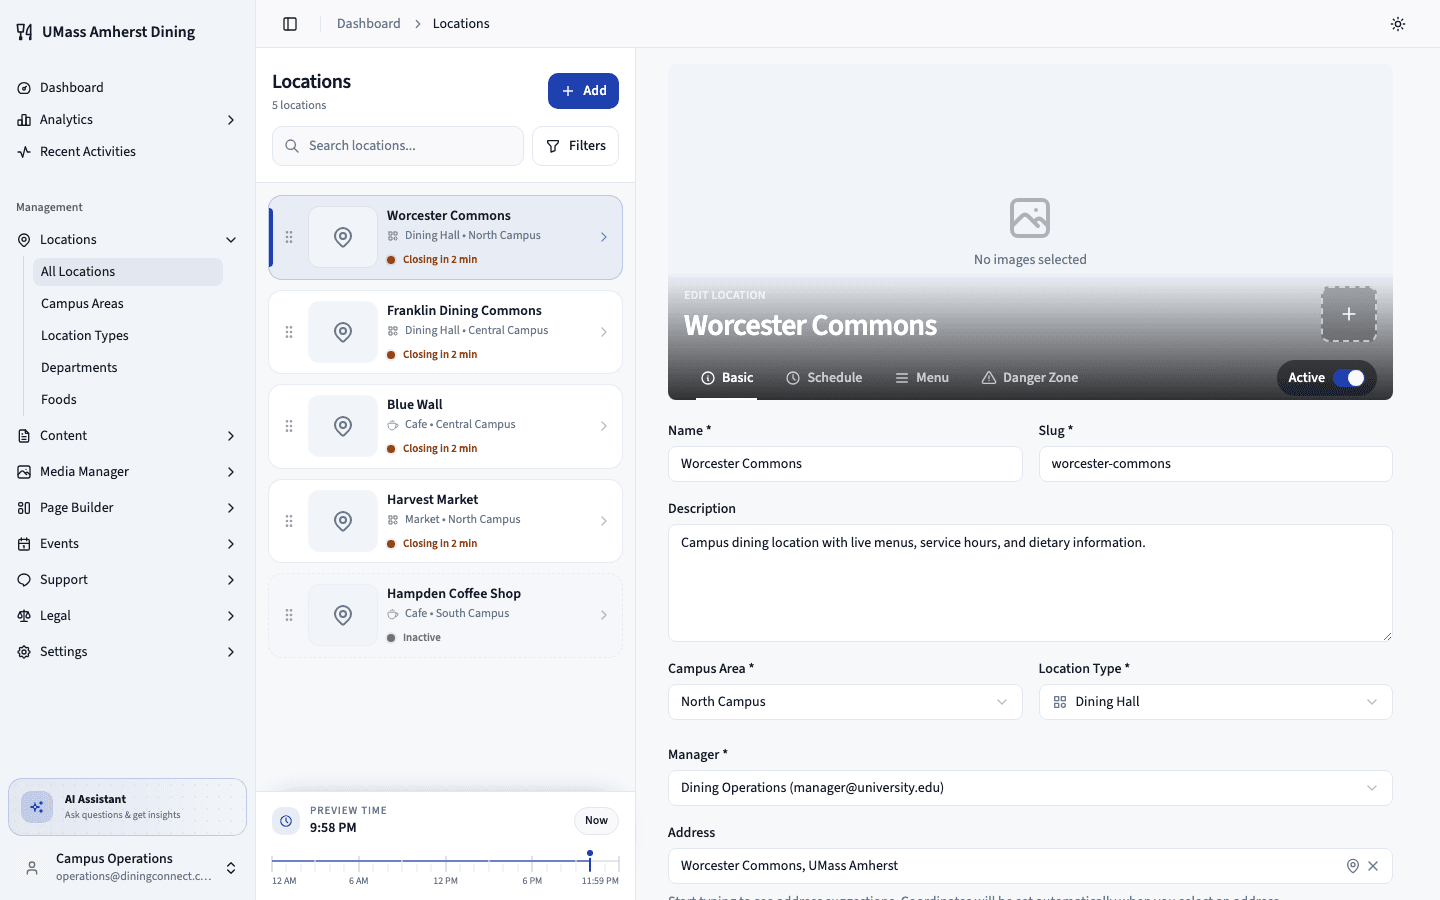
Task: Click the map pin icon in Address field
Action: click(1353, 866)
